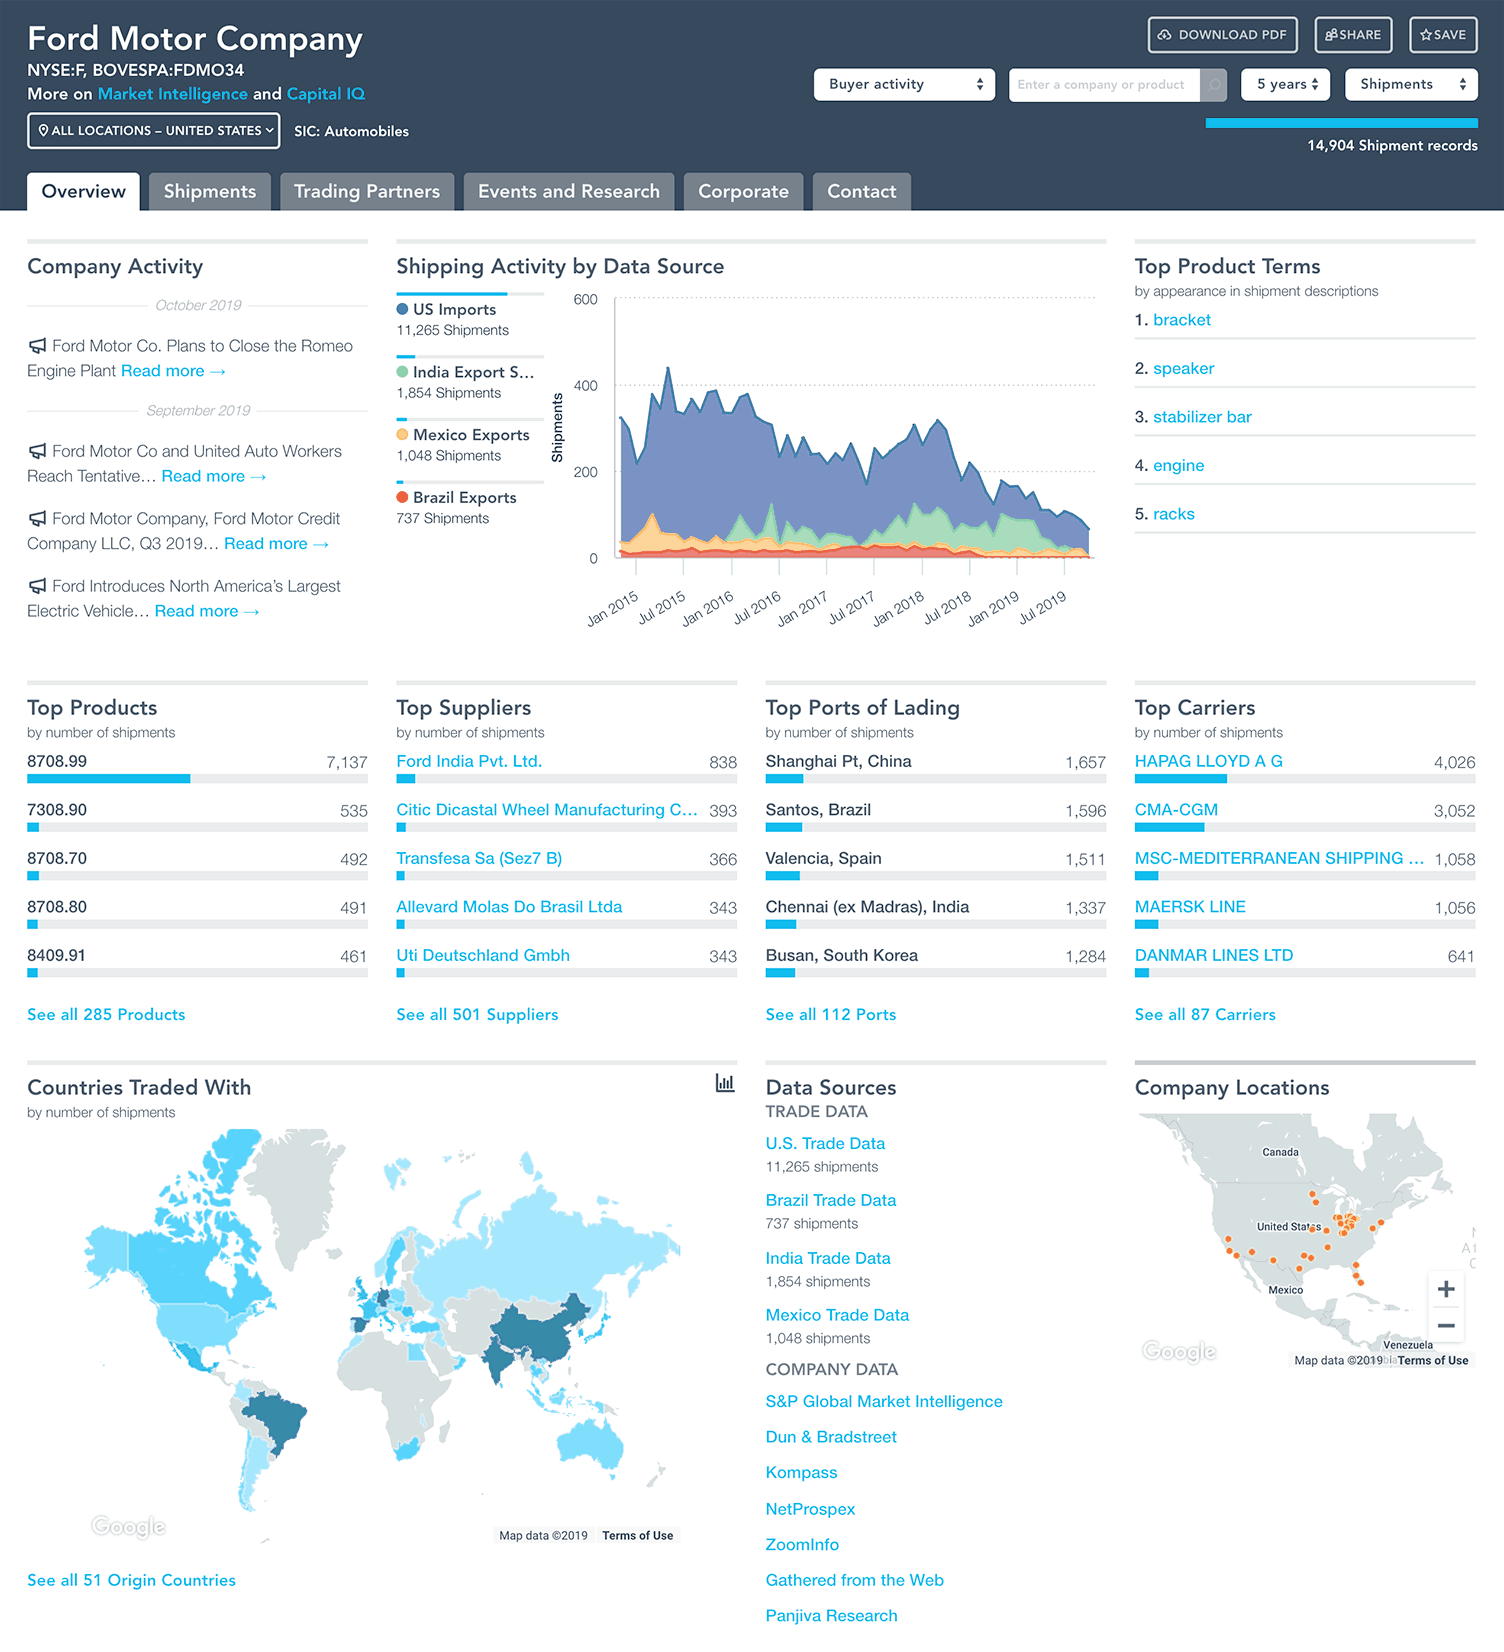Click megaphone icon beside Romeo Engine Plant news
The height and width of the screenshot is (1652, 1504).
(38, 346)
